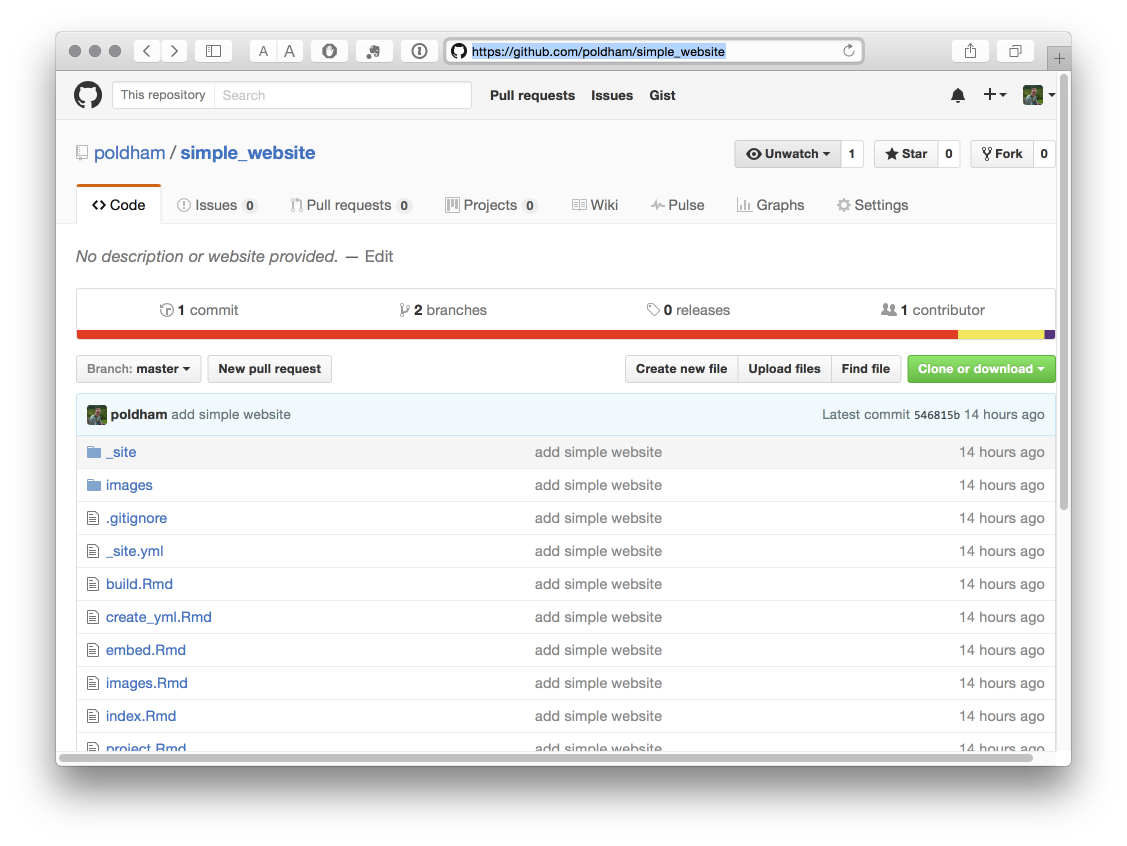This screenshot has width=1127, height=846.
Task: Open Issues in the top navigation
Action: [612, 96]
